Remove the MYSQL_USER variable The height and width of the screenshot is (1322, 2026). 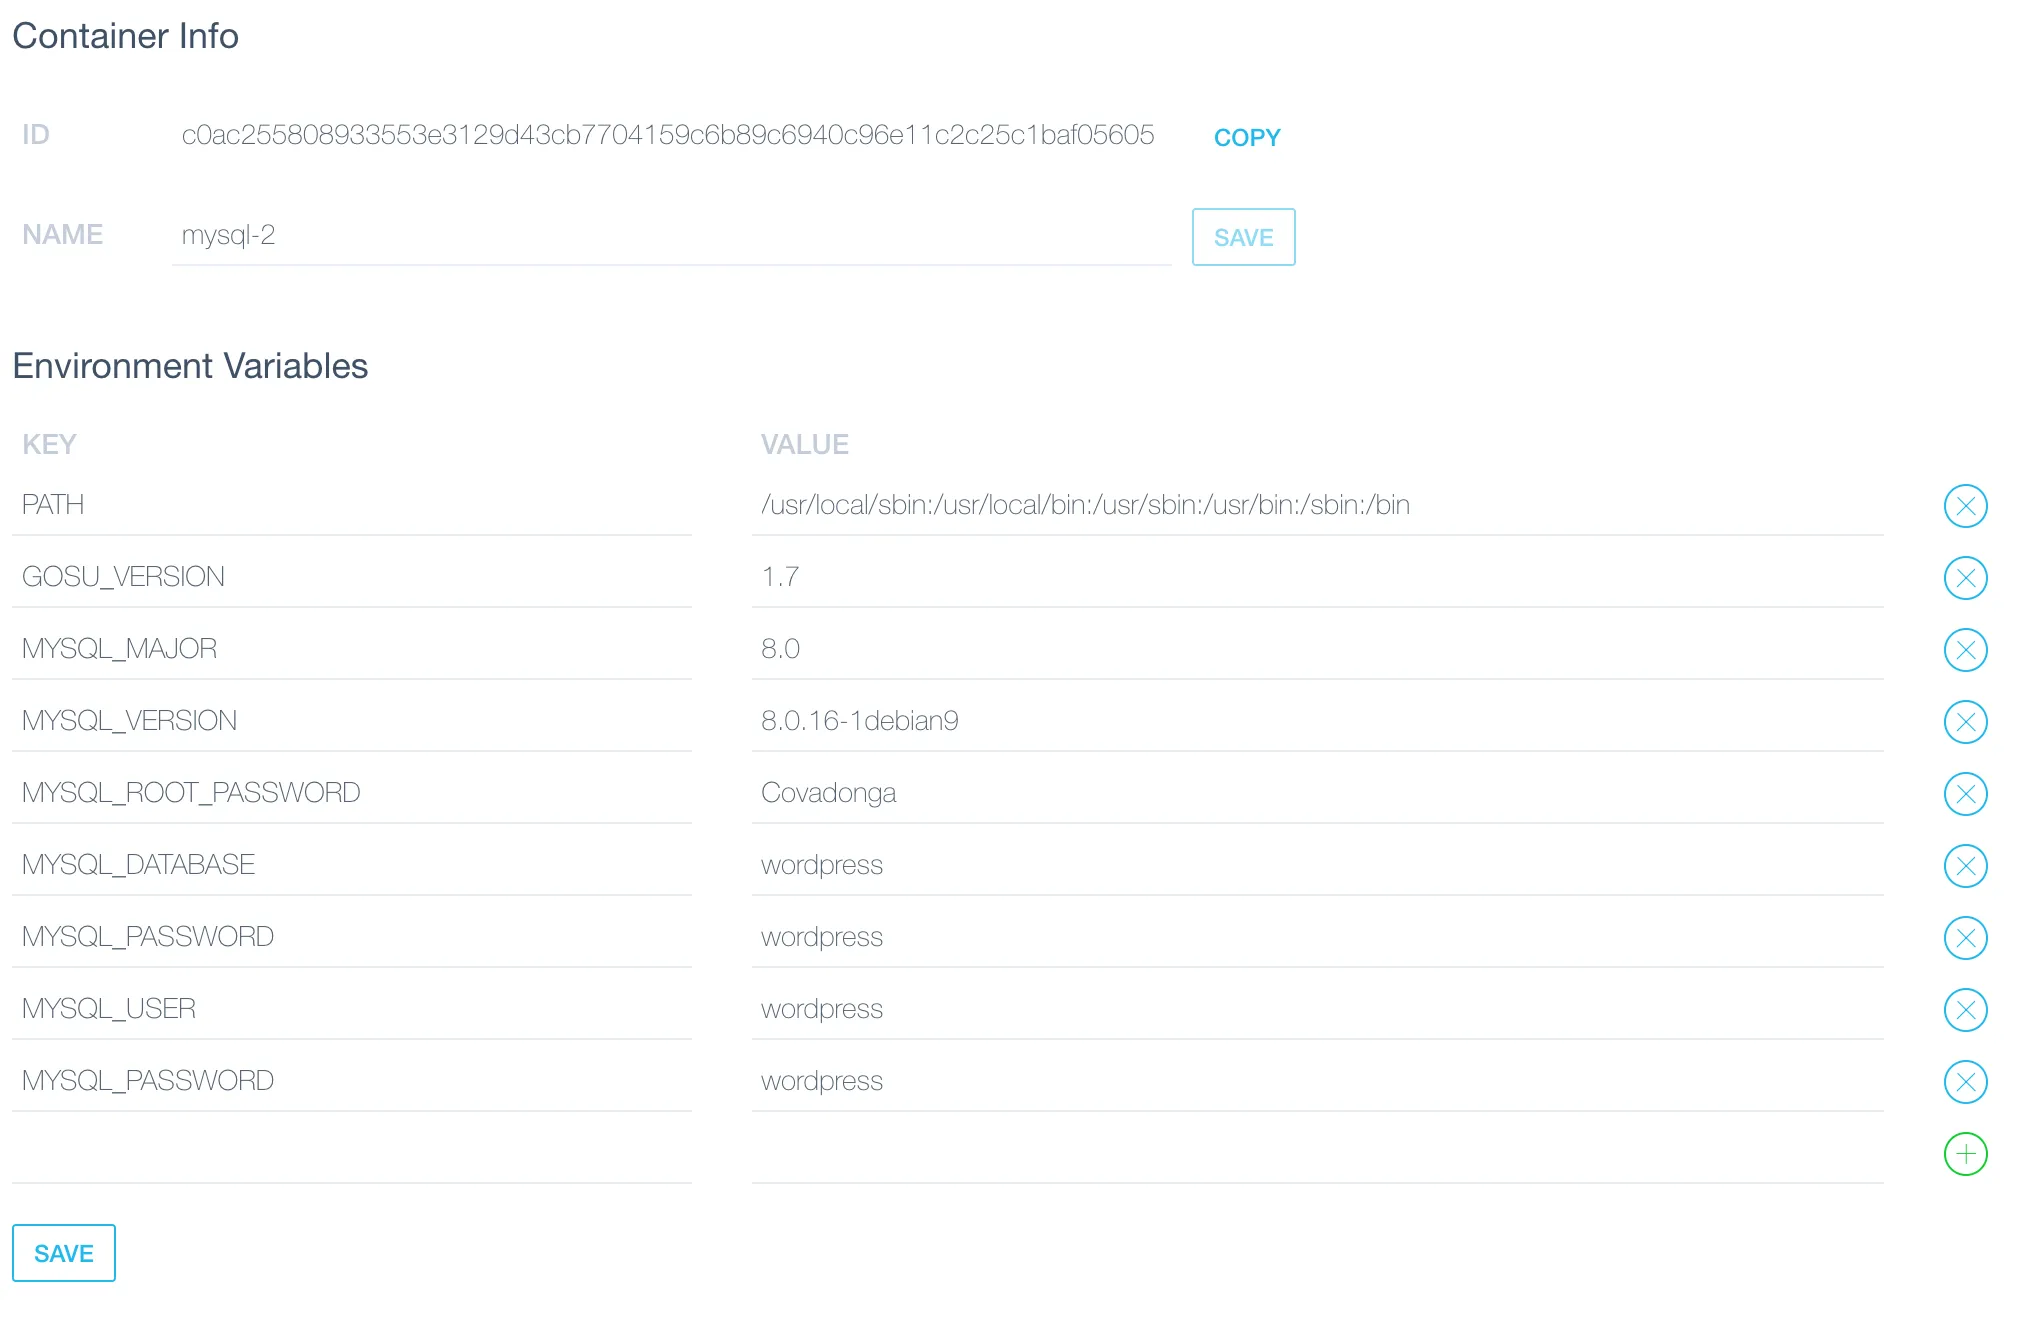pos(1964,1010)
